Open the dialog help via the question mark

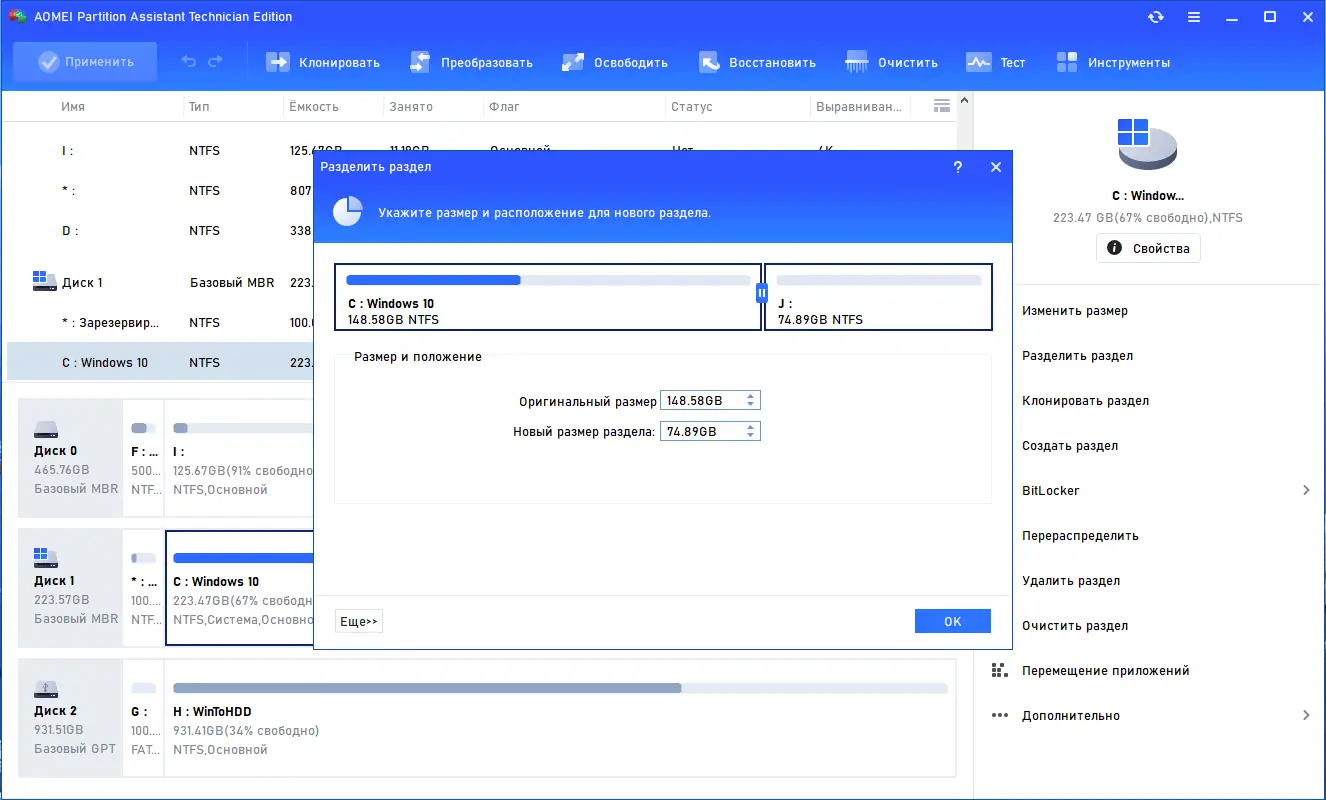[957, 167]
